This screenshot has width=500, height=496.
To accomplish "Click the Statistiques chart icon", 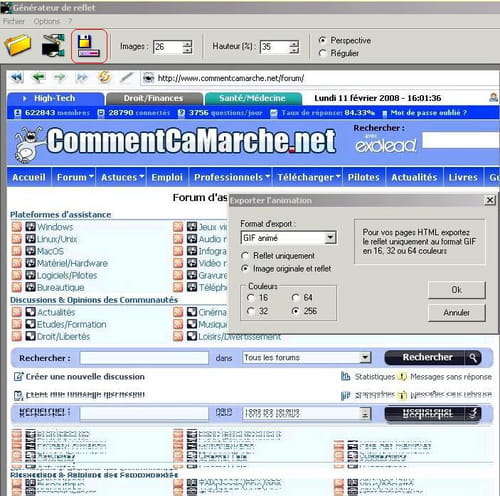I will (x=345, y=376).
